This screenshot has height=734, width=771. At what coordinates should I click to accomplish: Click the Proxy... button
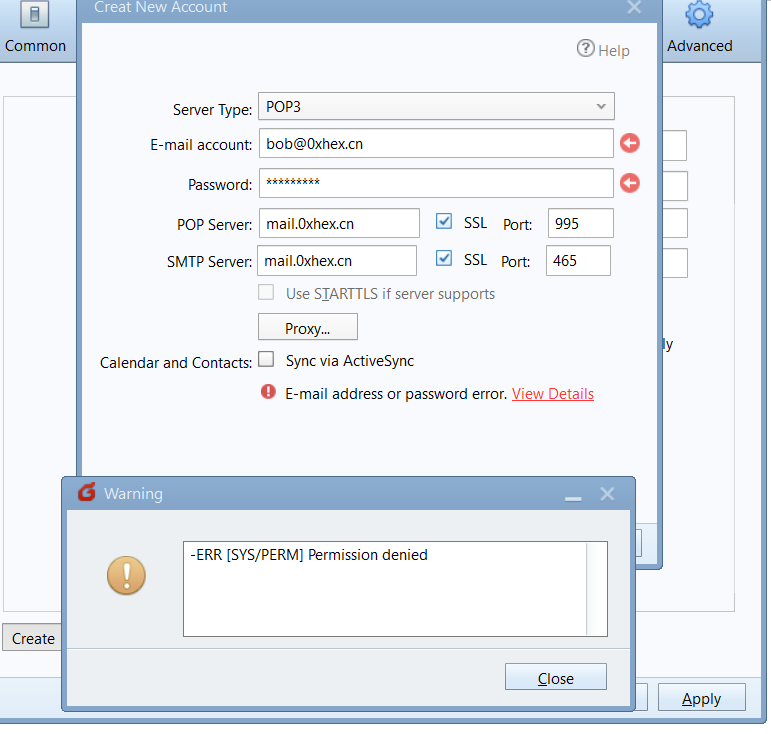pyautogui.click(x=307, y=328)
